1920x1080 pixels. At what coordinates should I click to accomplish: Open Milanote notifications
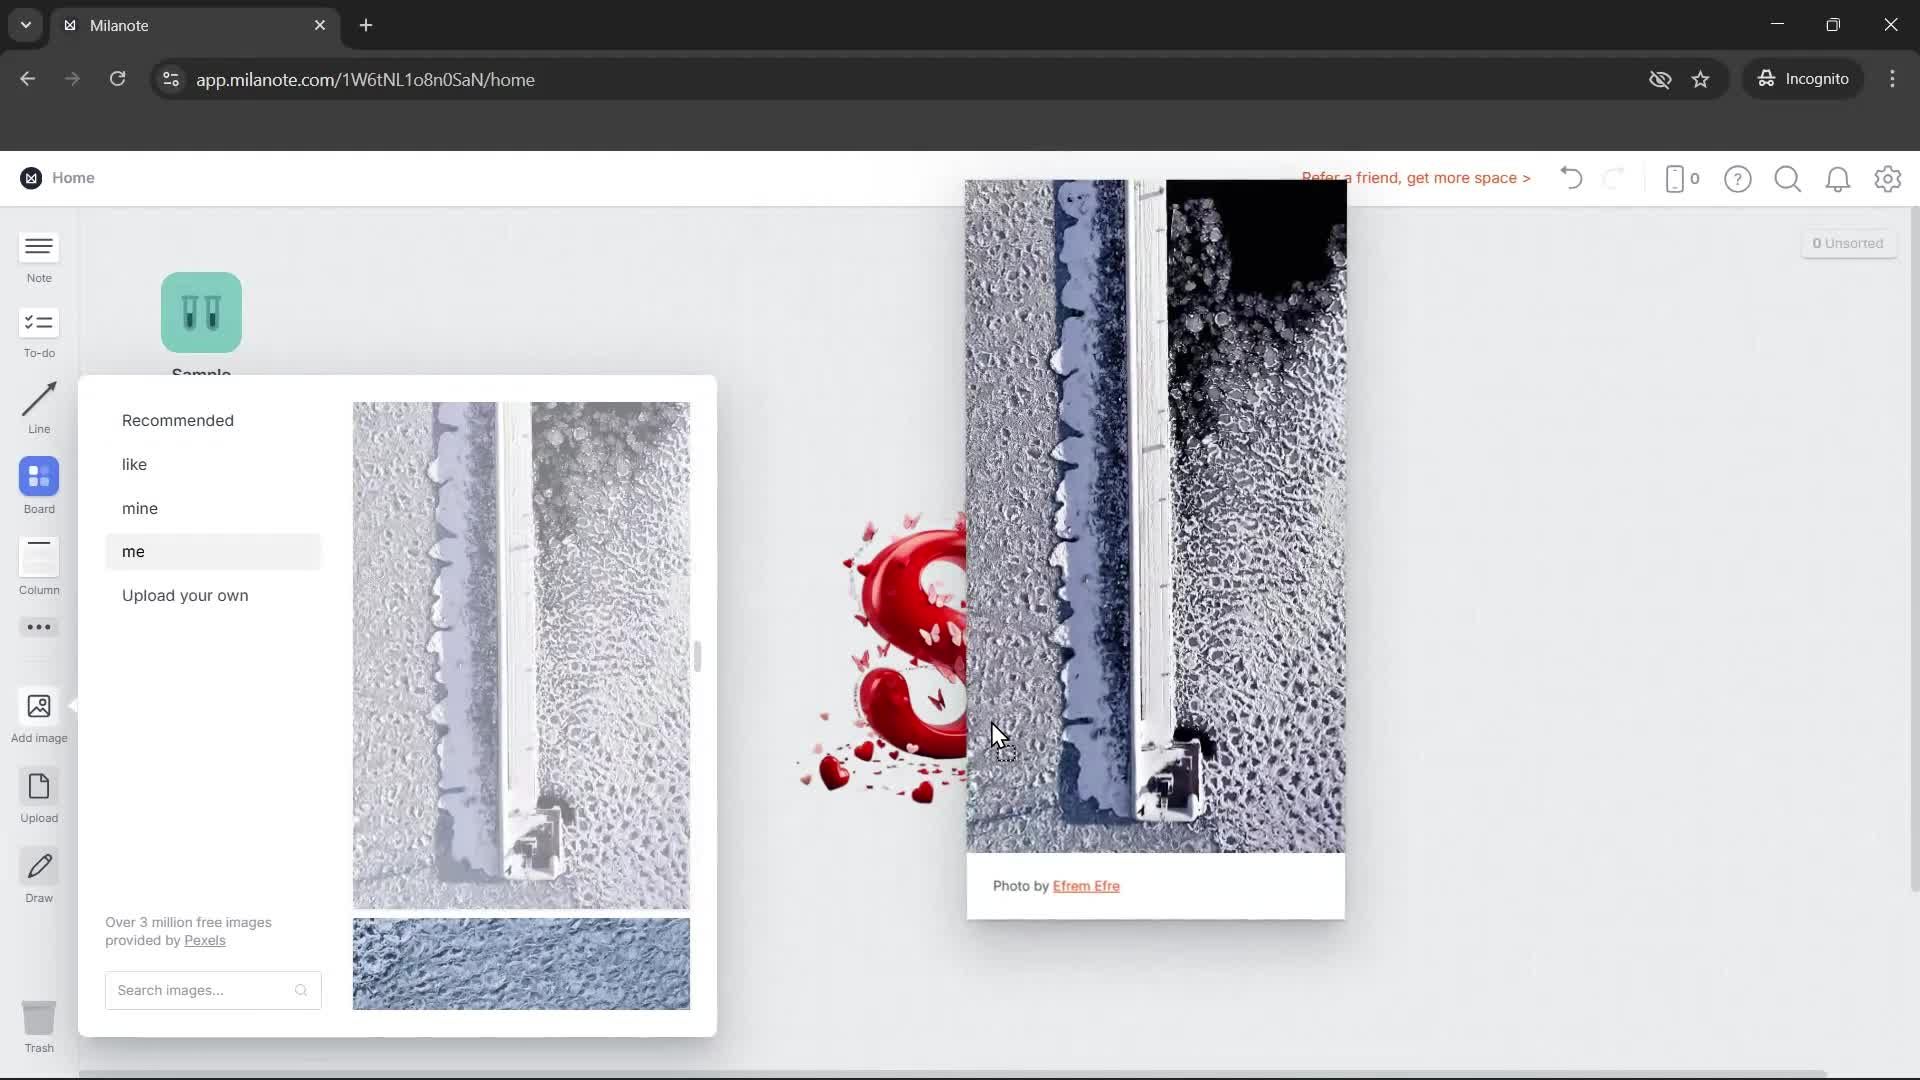click(x=1838, y=178)
